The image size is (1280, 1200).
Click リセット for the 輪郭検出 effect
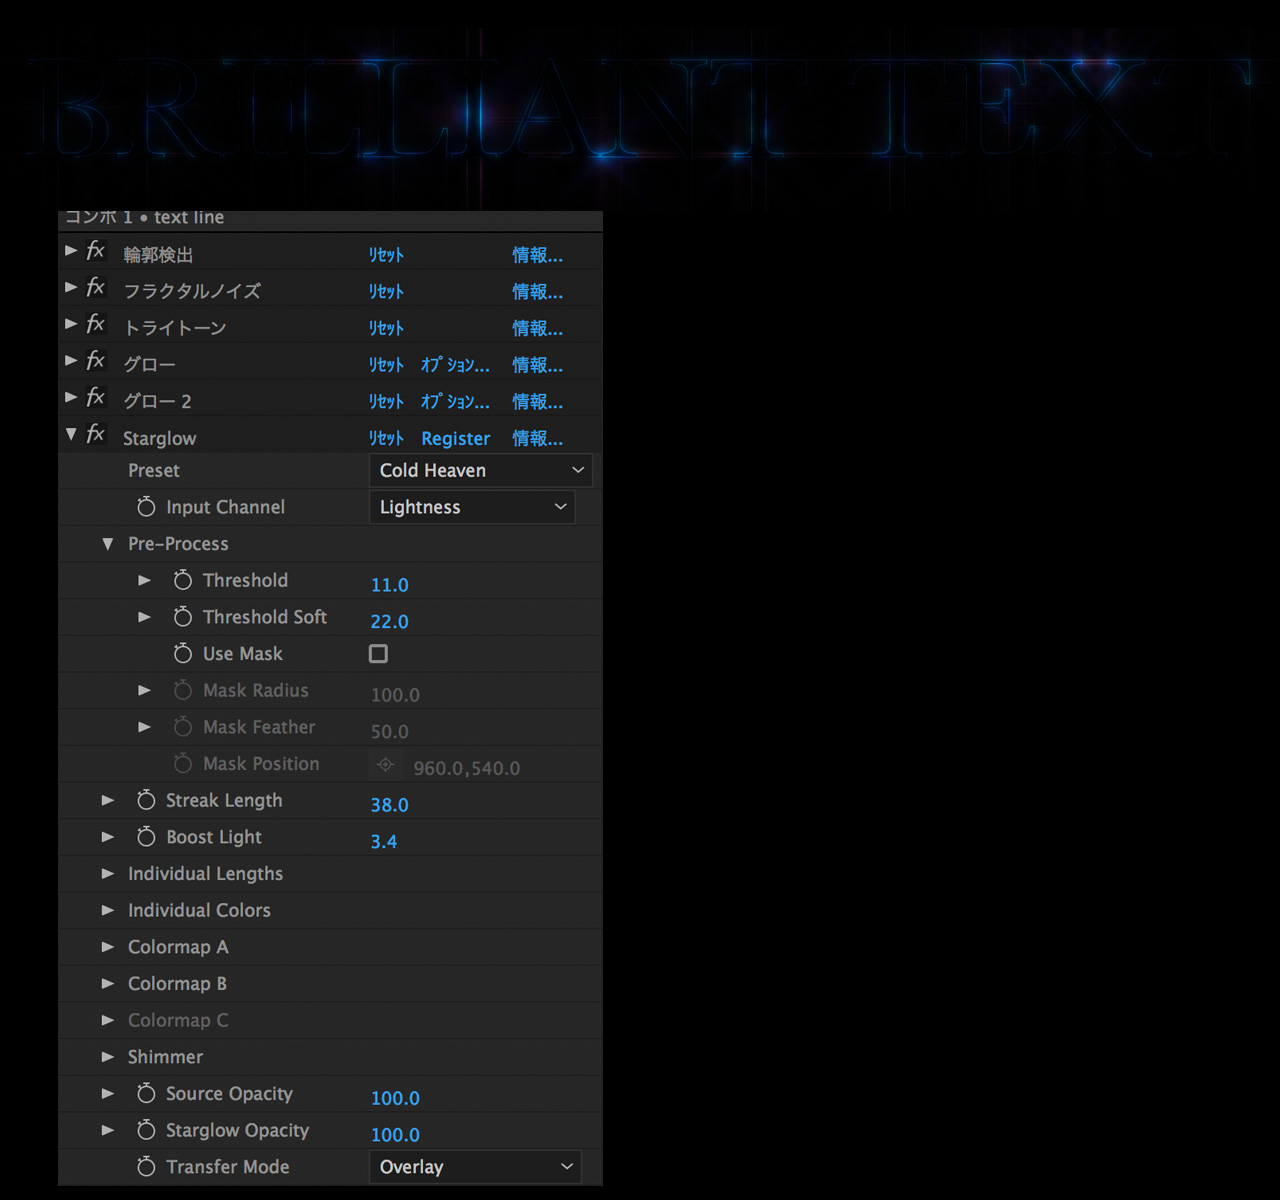click(x=386, y=256)
